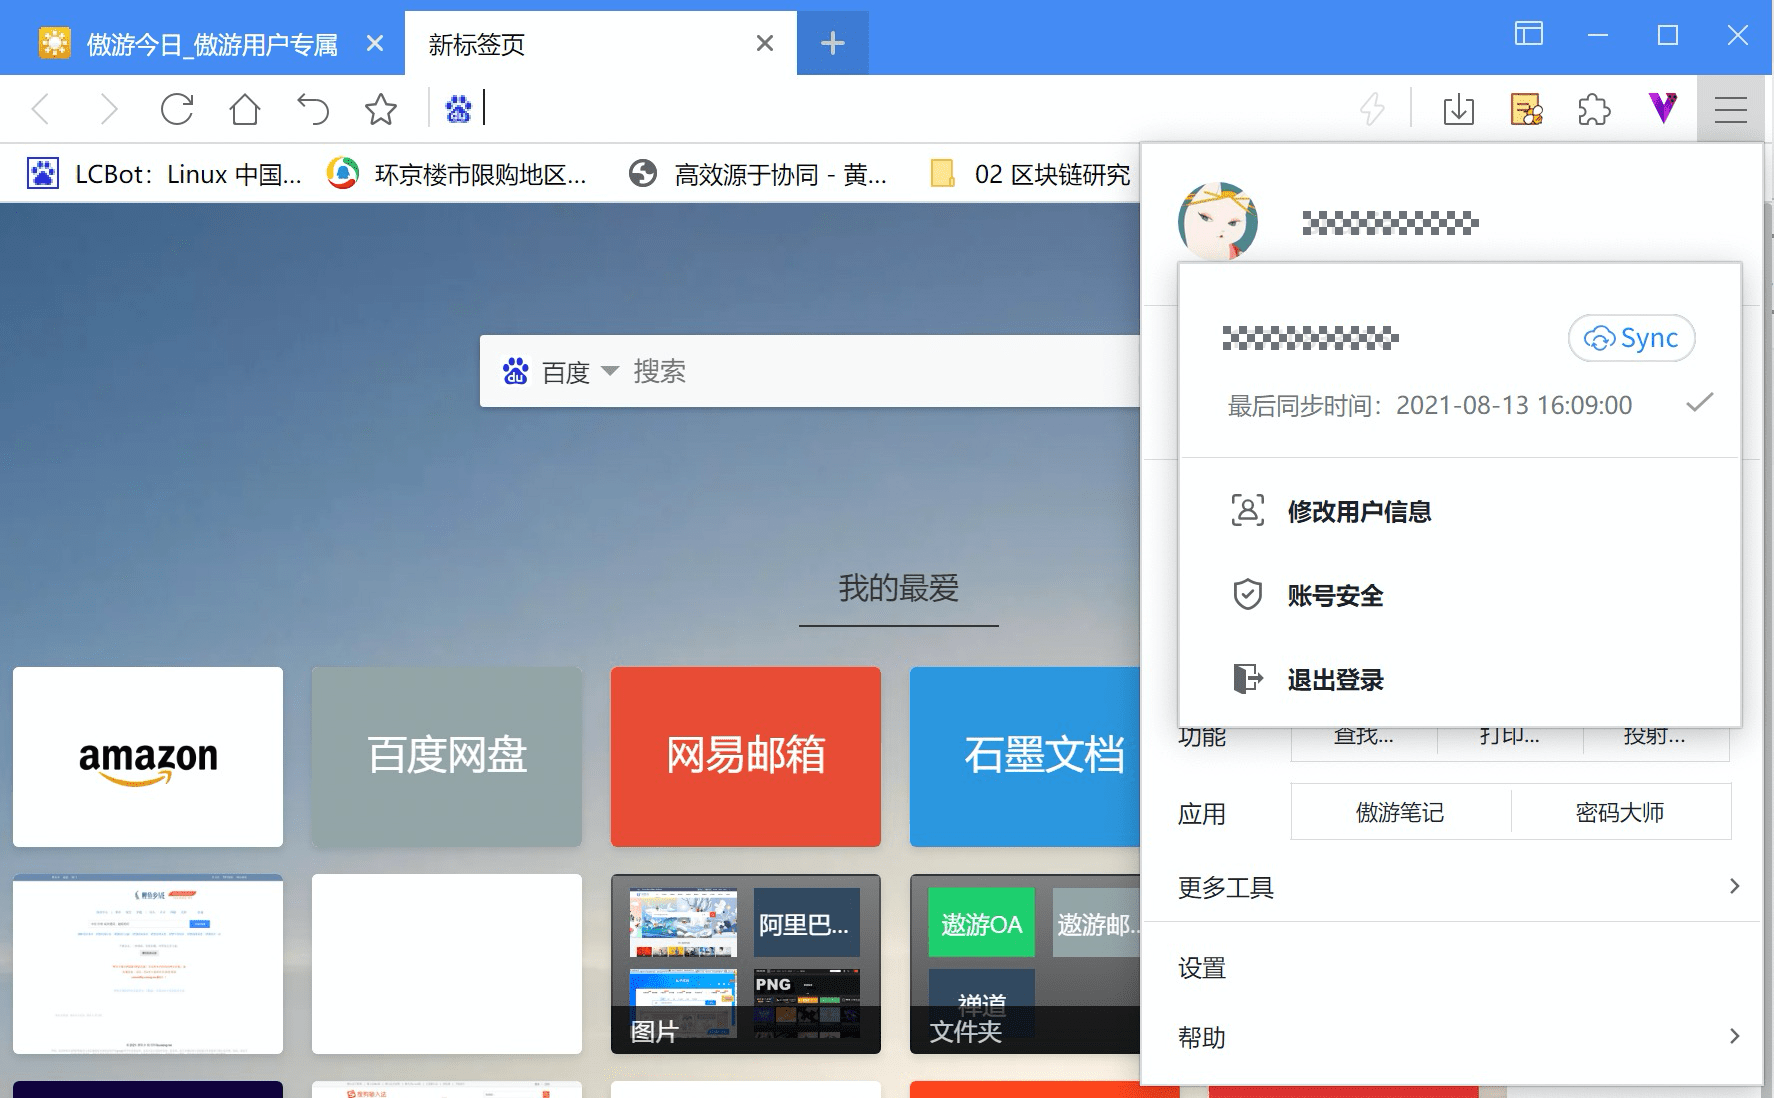
Task: Click the undo closed tab icon
Action: [313, 108]
